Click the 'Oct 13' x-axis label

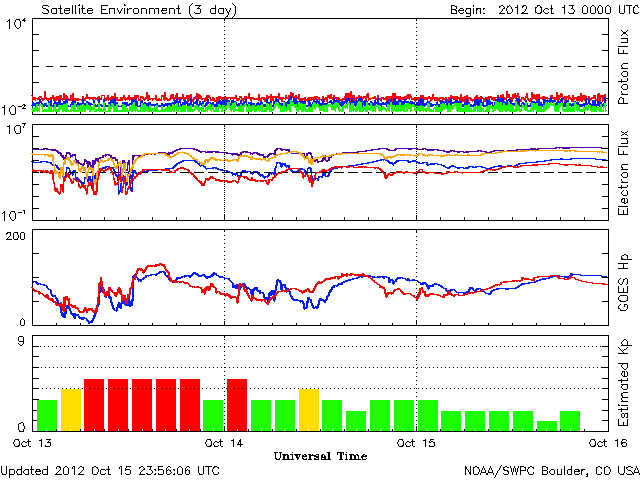coord(32,443)
